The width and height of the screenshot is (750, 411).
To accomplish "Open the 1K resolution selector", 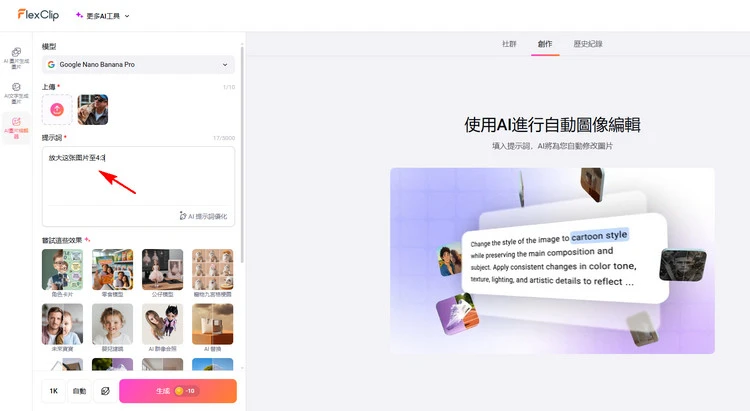I will coord(53,391).
